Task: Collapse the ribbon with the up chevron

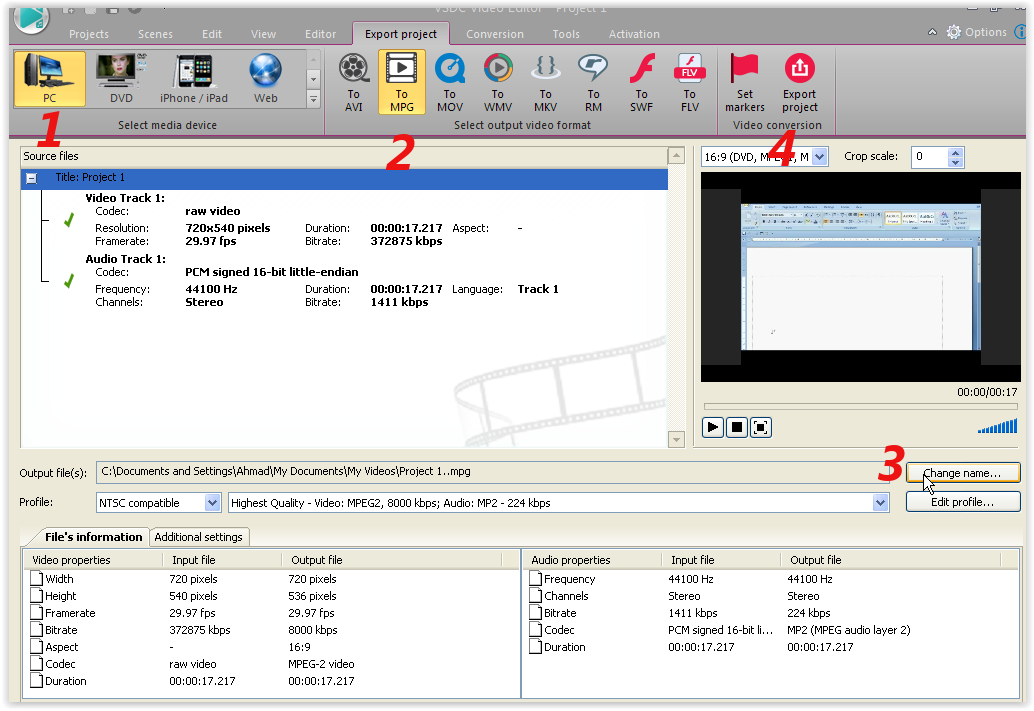Action: pyautogui.click(x=932, y=32)
